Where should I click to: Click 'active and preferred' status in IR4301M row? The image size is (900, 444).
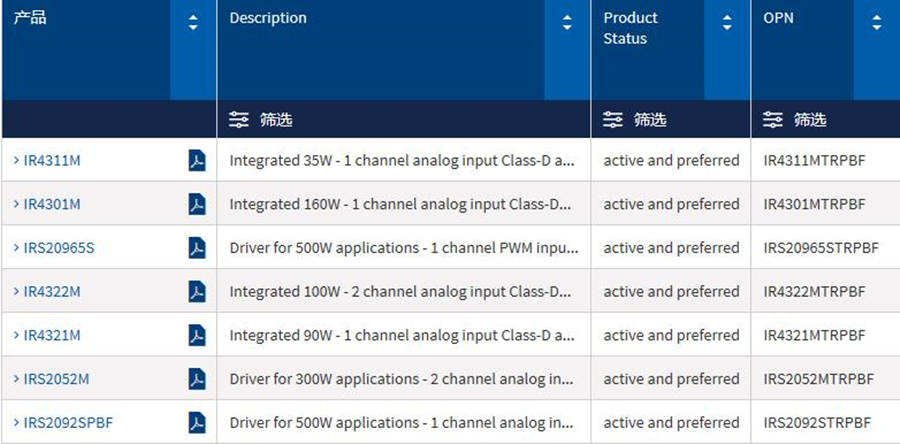[x=671, y=204]
